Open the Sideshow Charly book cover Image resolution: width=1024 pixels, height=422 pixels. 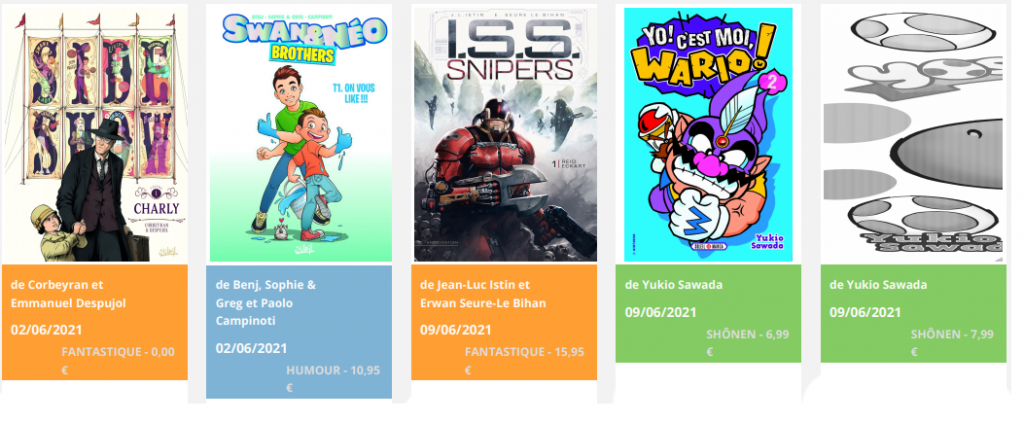(x=95, y=135)
